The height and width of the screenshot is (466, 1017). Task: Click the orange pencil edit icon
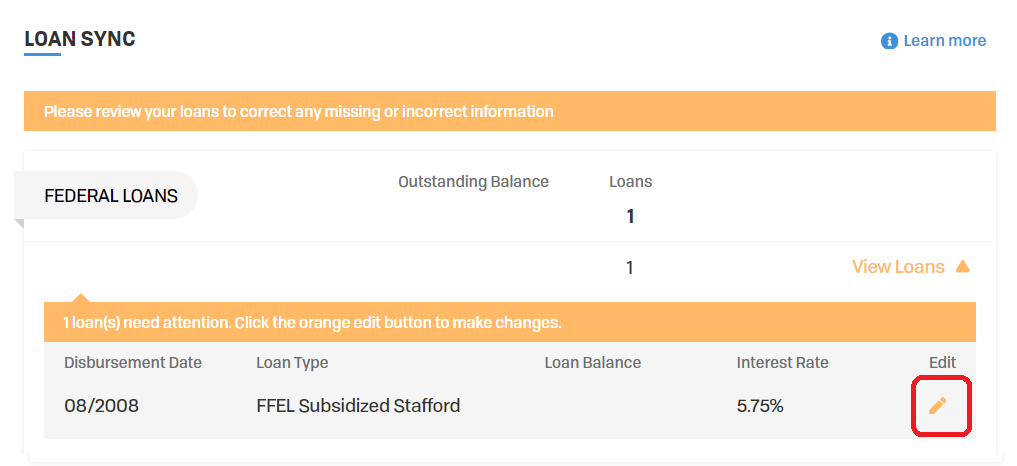(x=937, y=406)
